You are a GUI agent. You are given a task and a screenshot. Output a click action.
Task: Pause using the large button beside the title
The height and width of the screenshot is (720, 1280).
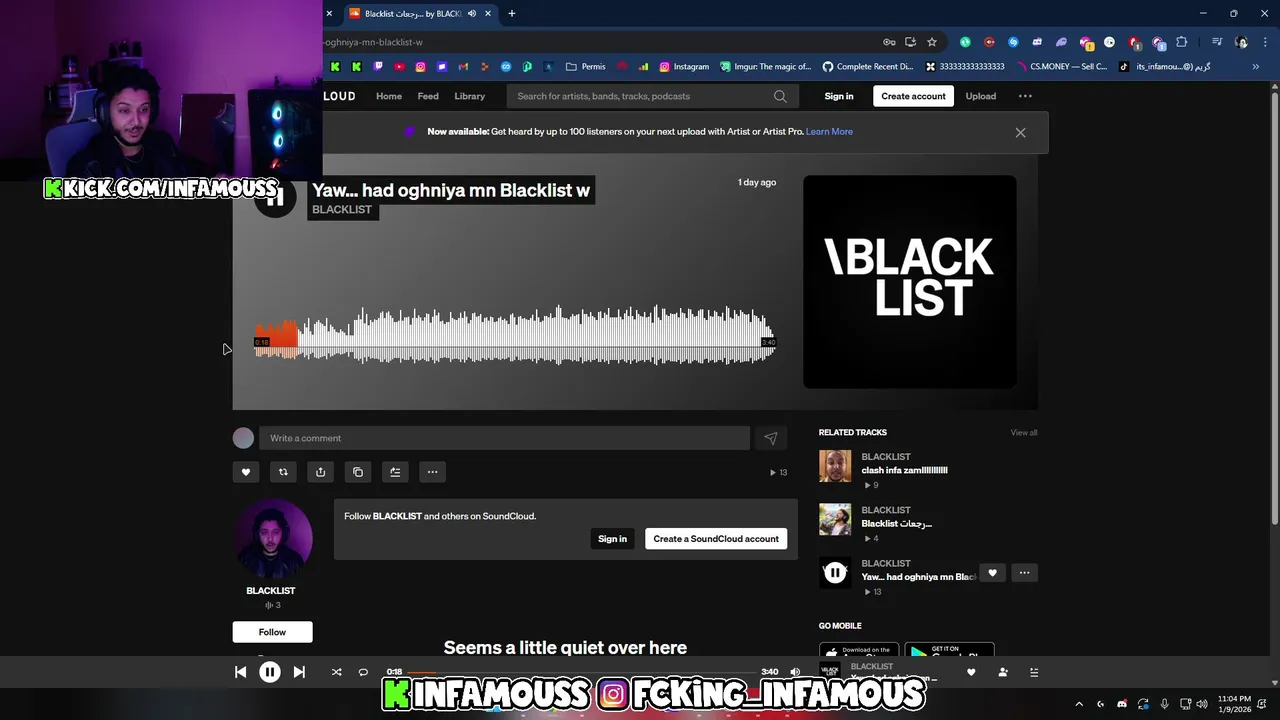[x=274, y=196]
